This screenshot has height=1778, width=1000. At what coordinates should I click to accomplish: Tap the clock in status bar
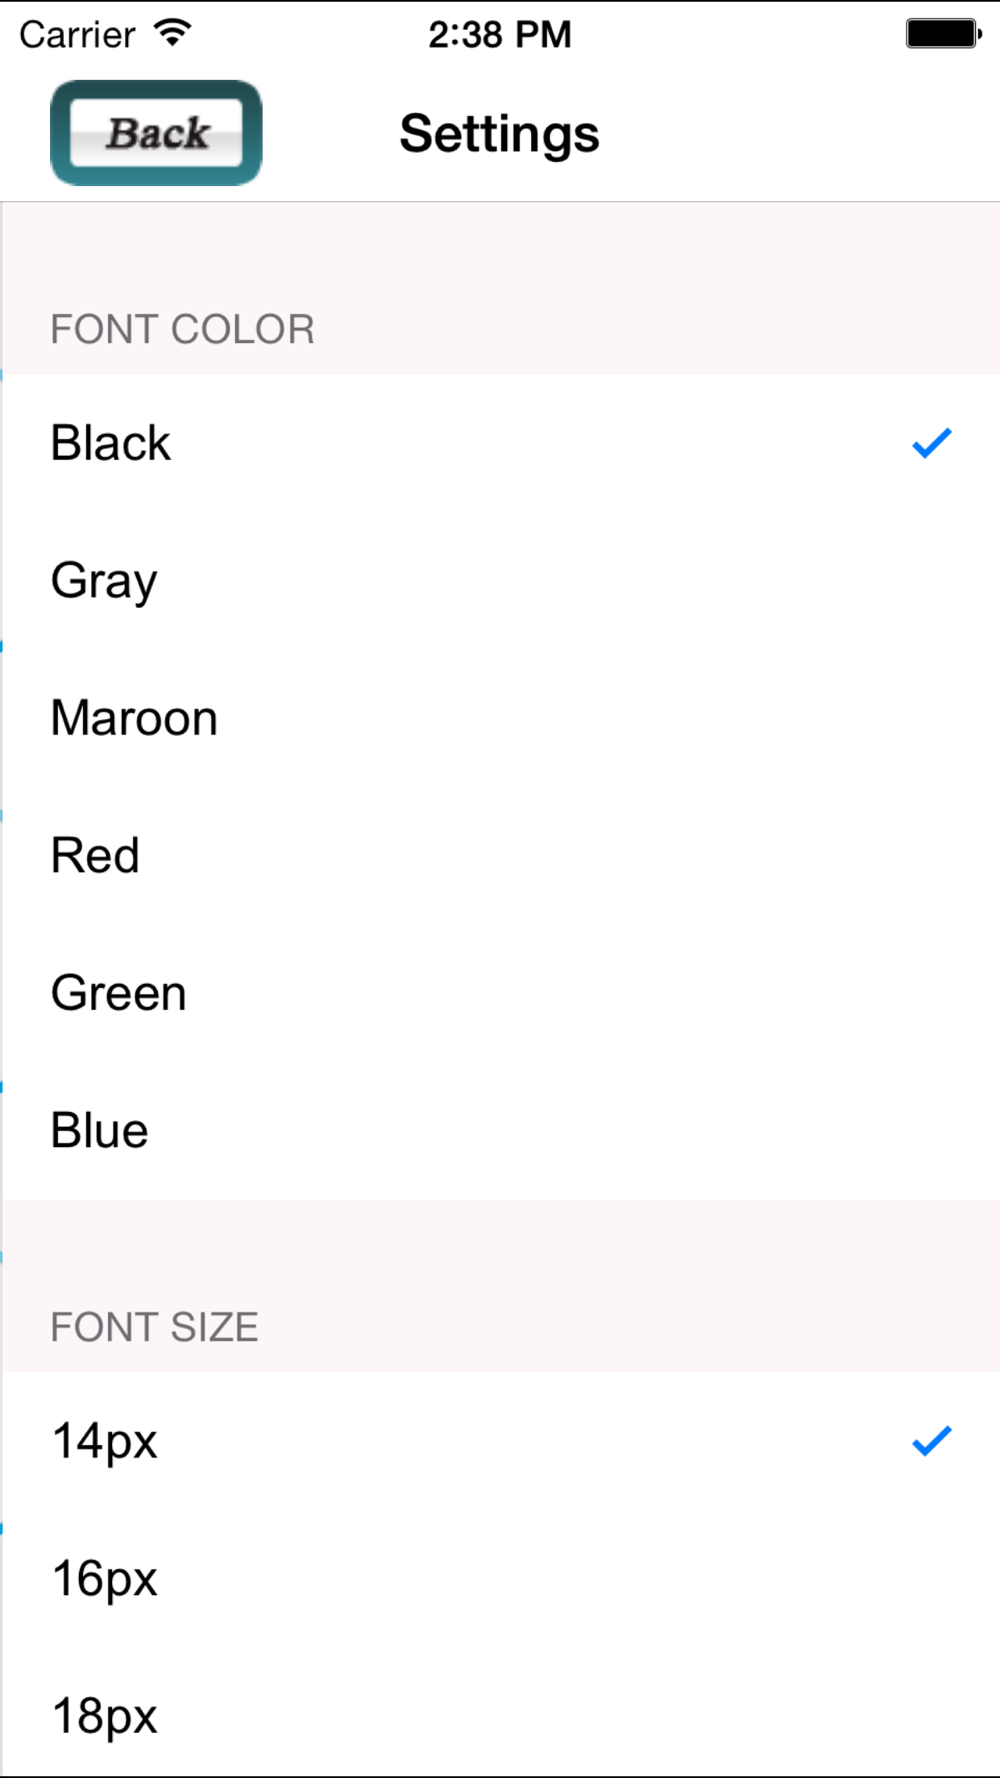[500, 35]
